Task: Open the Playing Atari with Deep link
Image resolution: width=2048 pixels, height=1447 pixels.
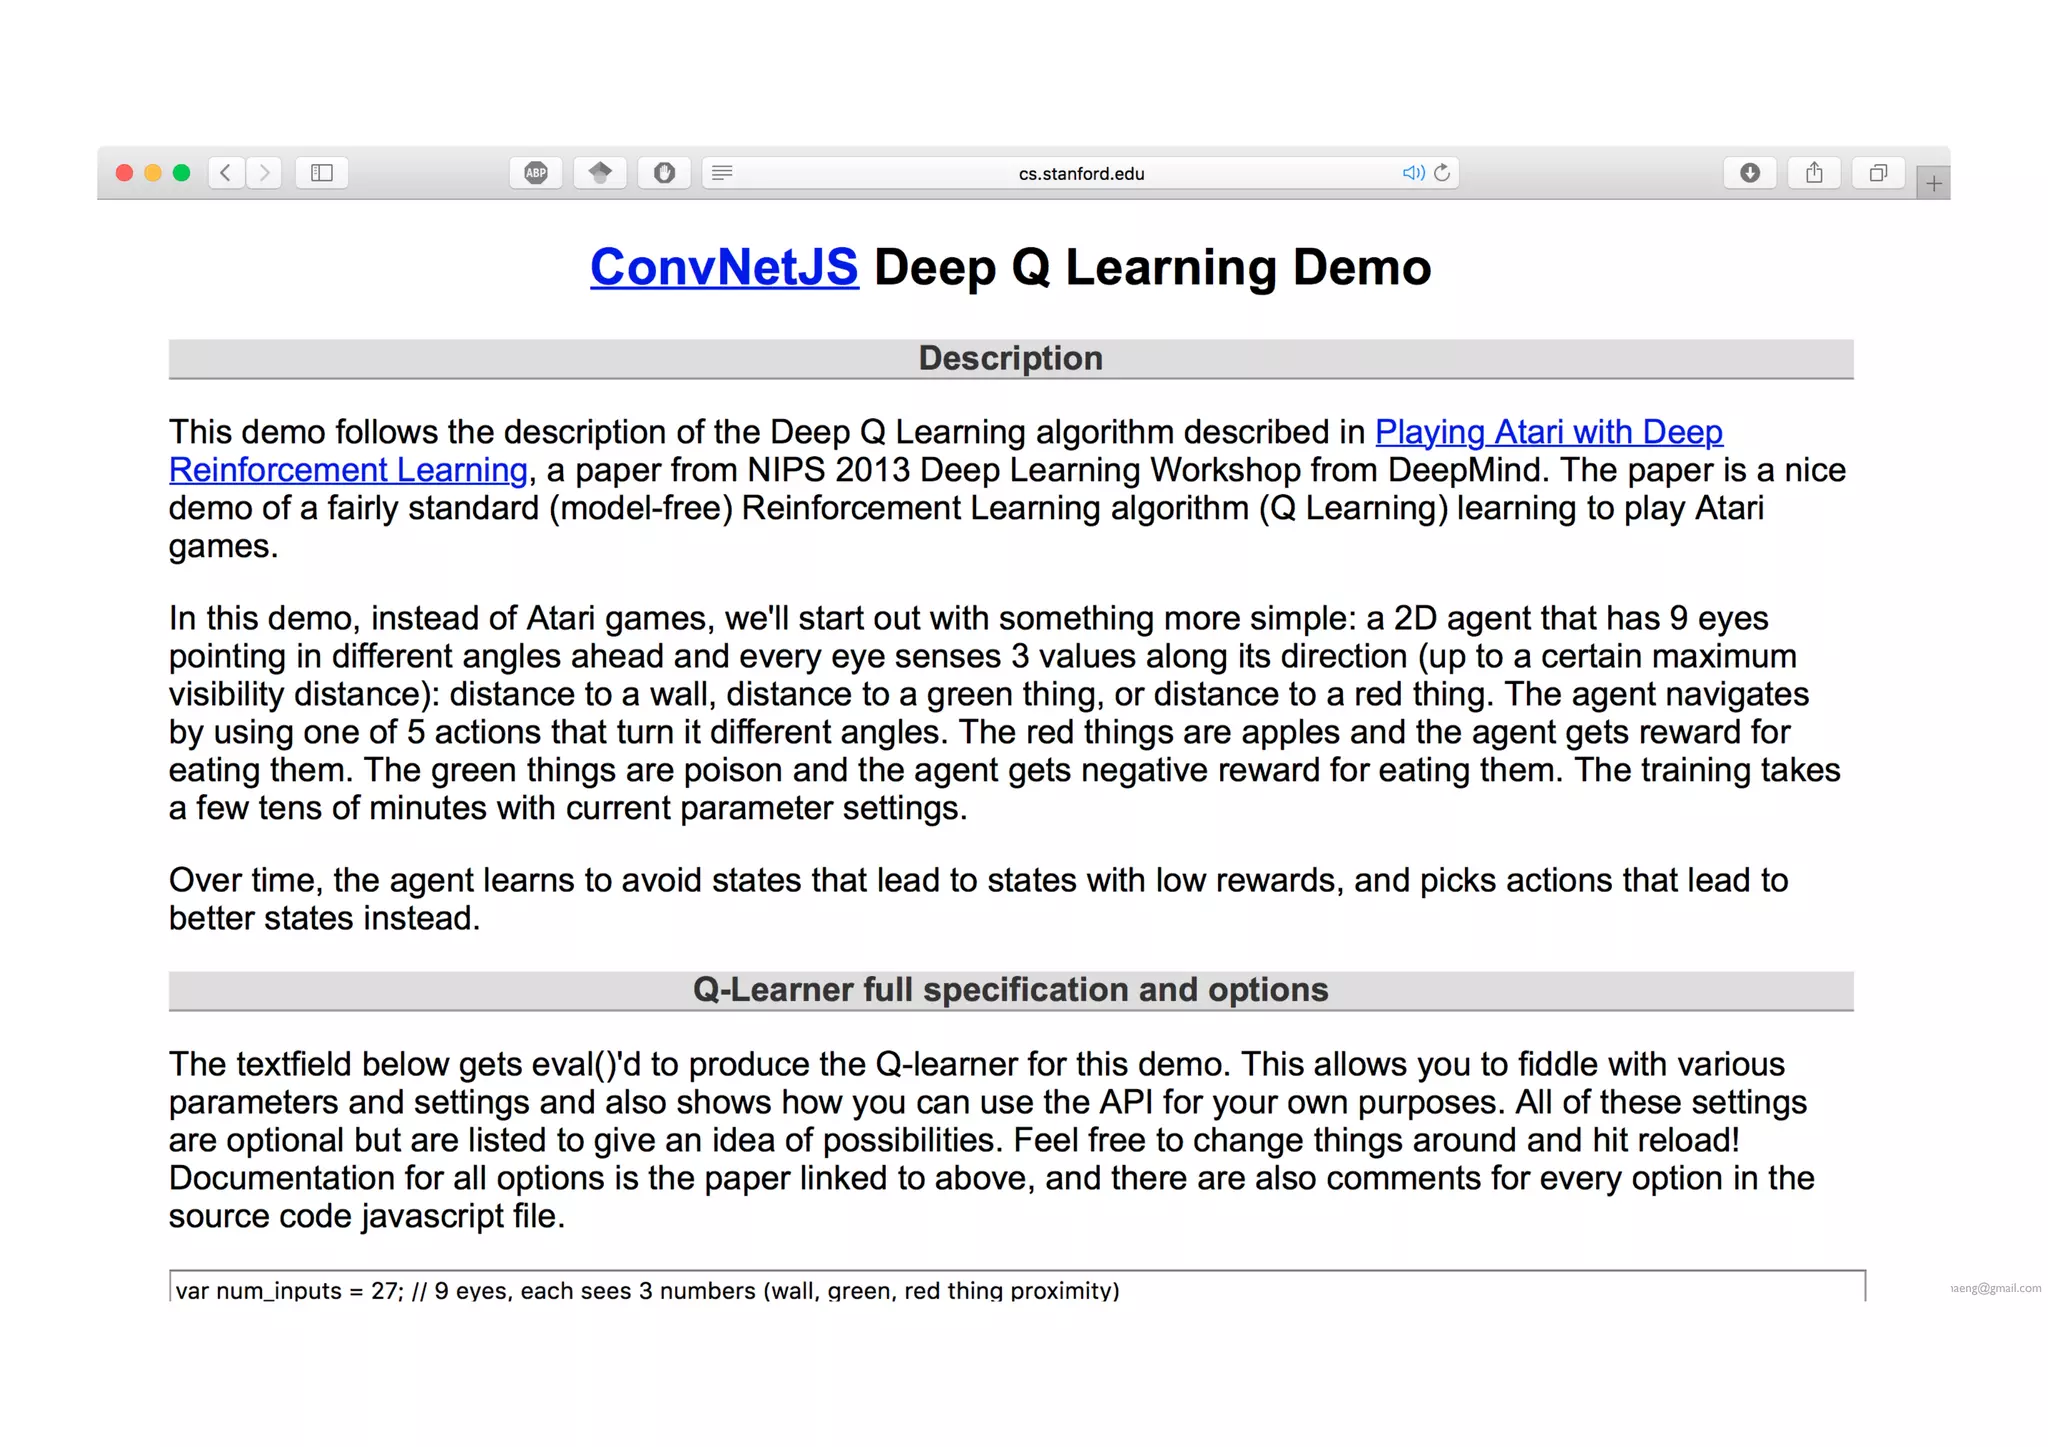Action: [1548, 432]
